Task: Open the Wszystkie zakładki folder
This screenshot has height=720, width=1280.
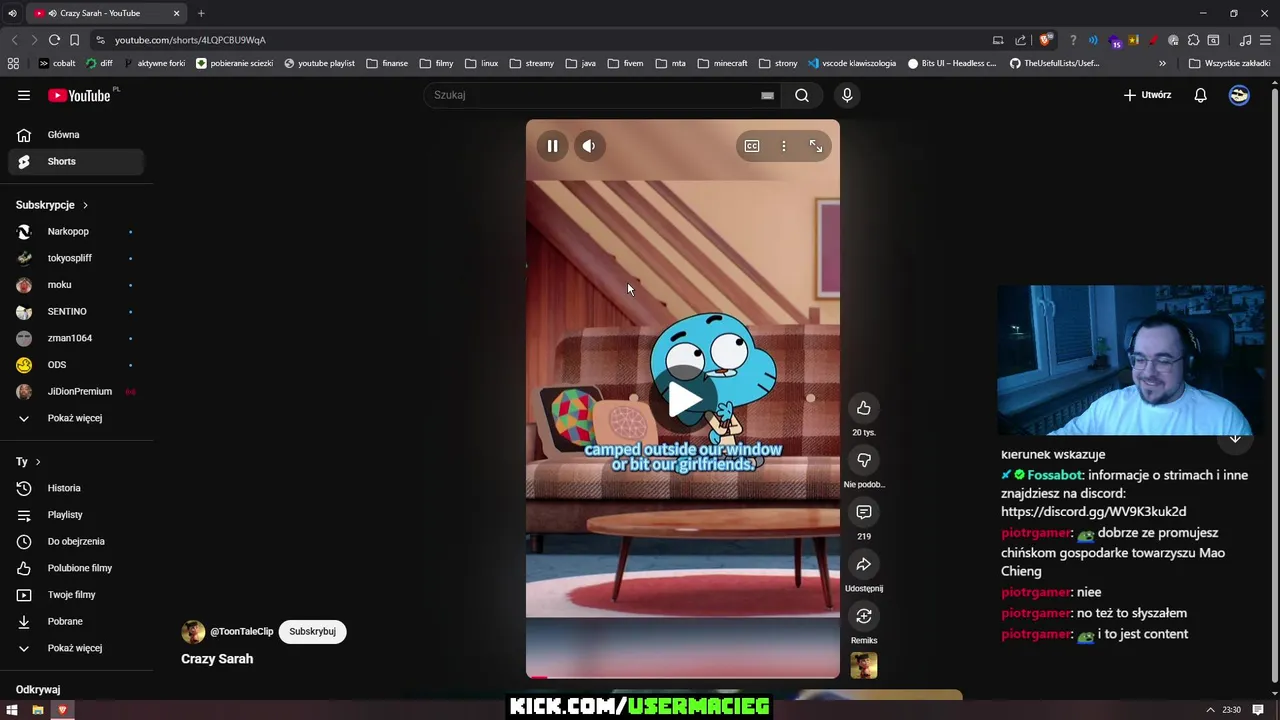Action: [1229, 63]
